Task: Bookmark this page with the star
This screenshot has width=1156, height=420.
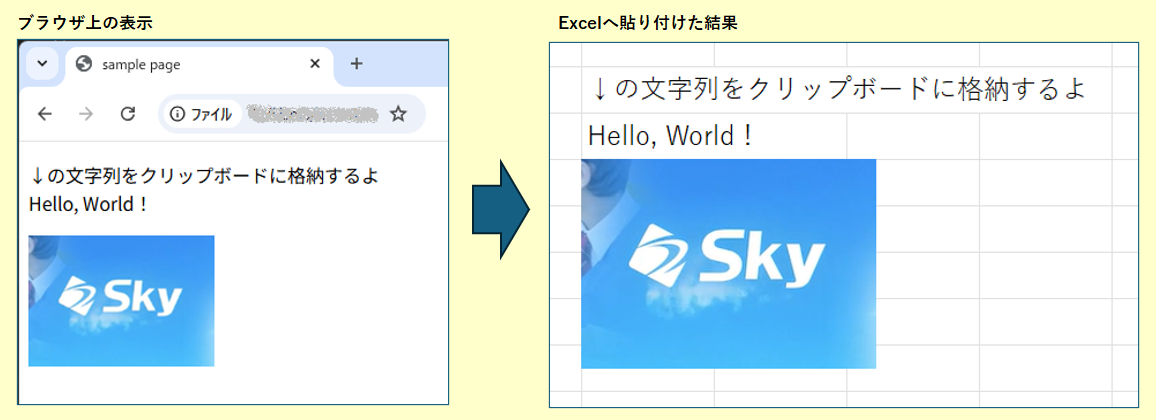Action: [x=398, y=113]
